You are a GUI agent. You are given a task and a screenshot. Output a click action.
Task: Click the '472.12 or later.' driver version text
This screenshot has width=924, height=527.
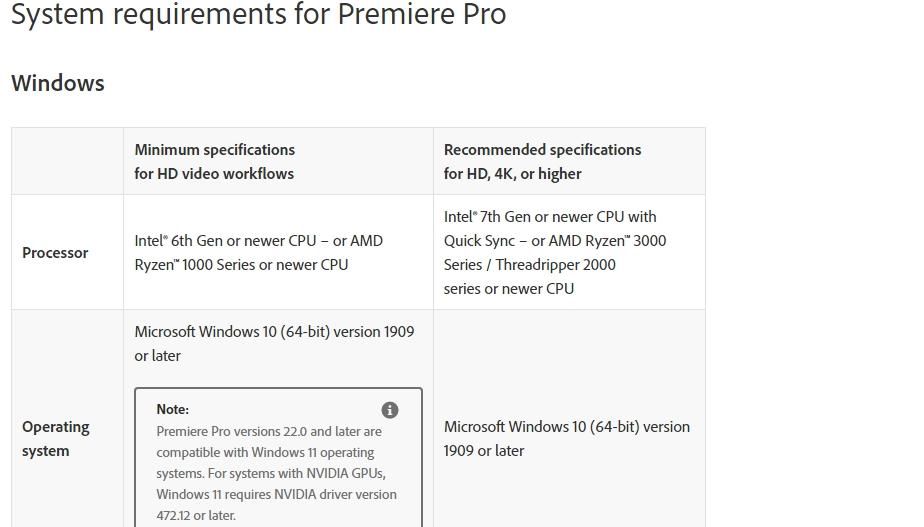[x=196, y=515]
